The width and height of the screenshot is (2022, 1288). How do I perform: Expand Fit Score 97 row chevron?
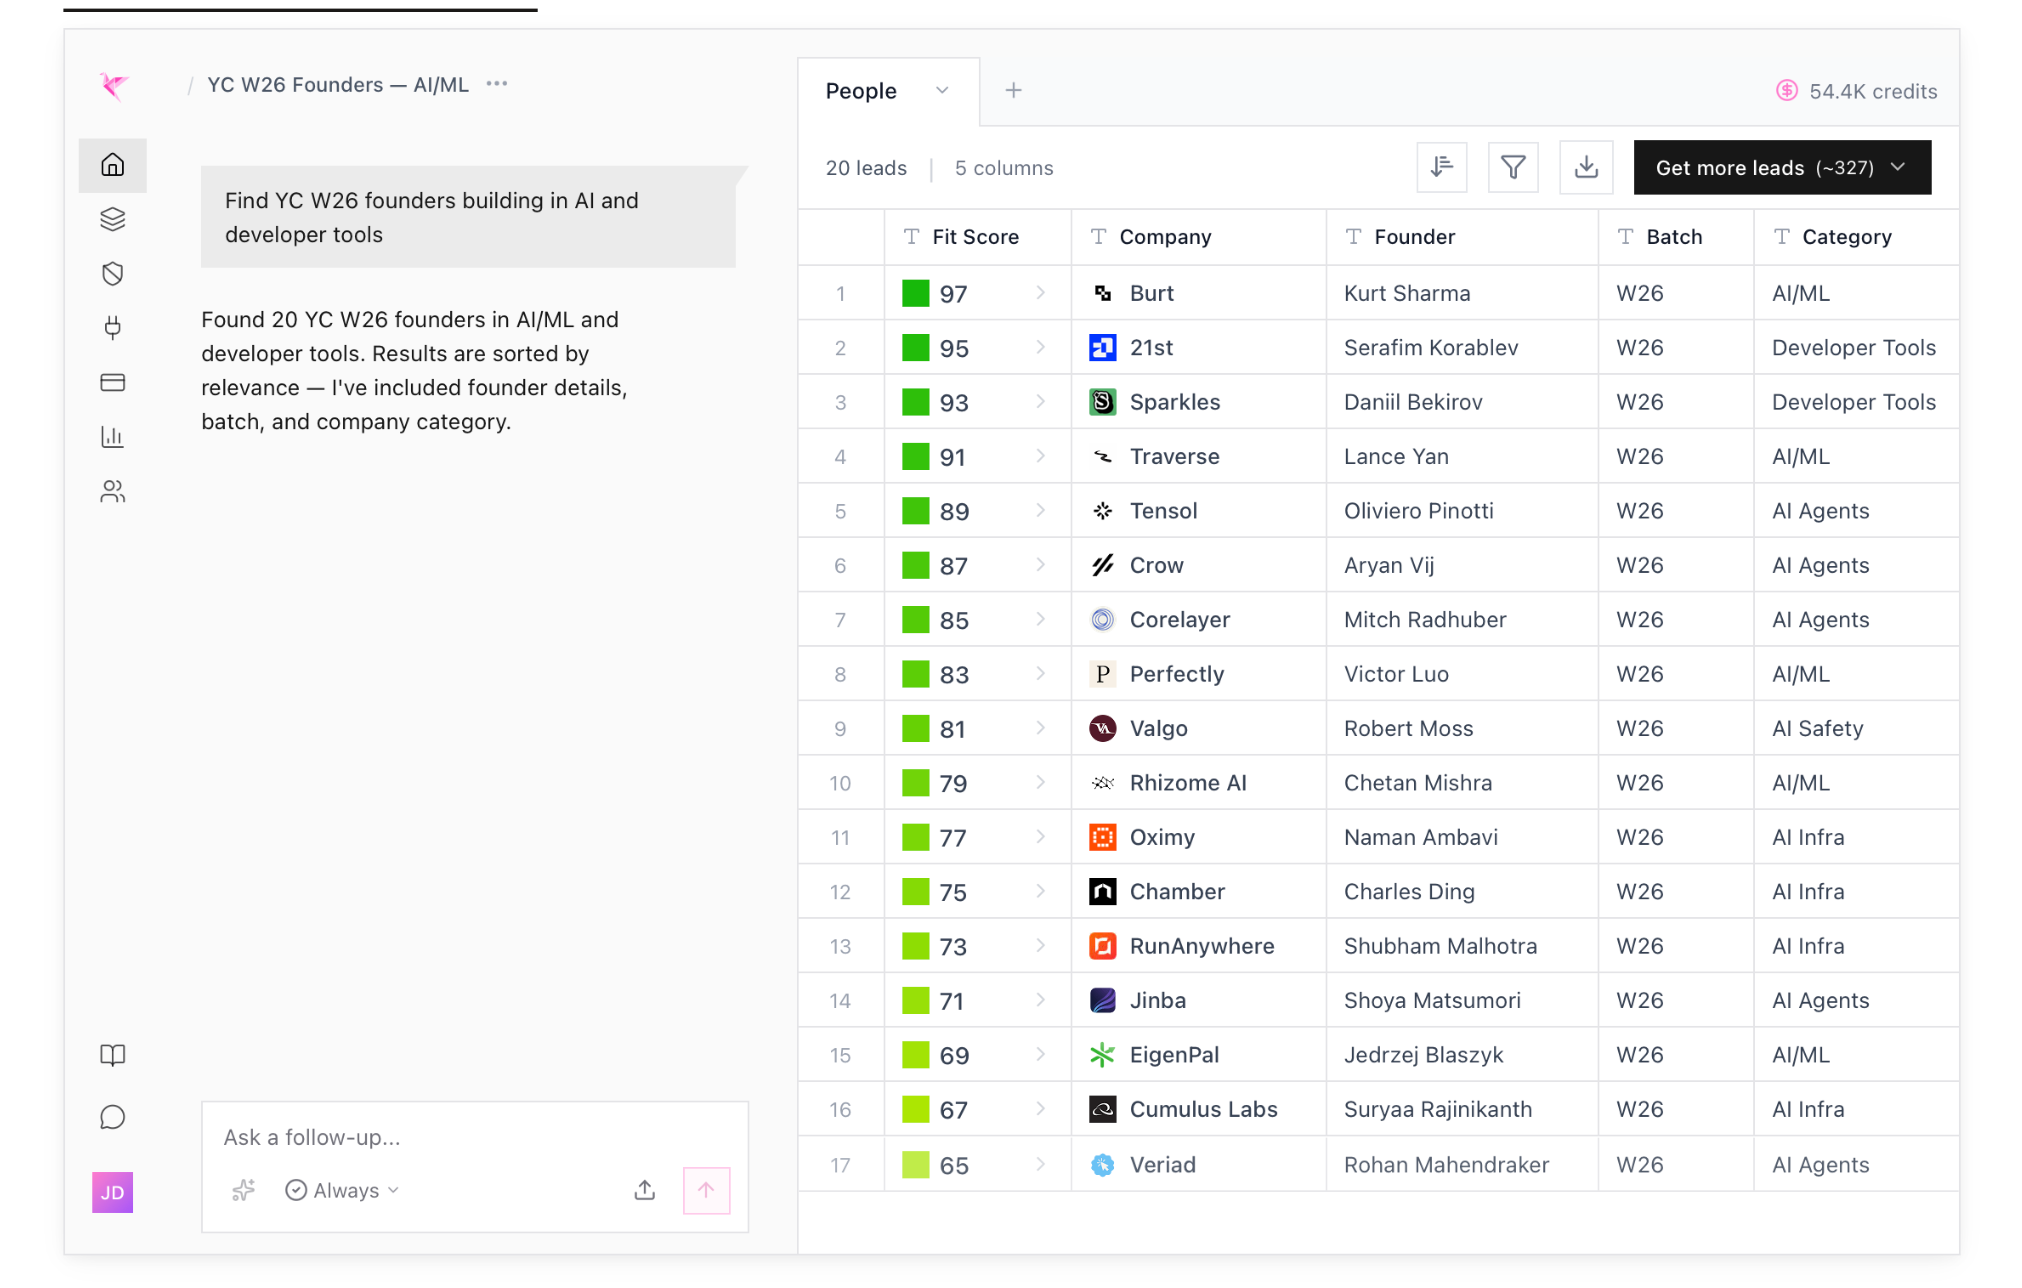(1040, 293)
